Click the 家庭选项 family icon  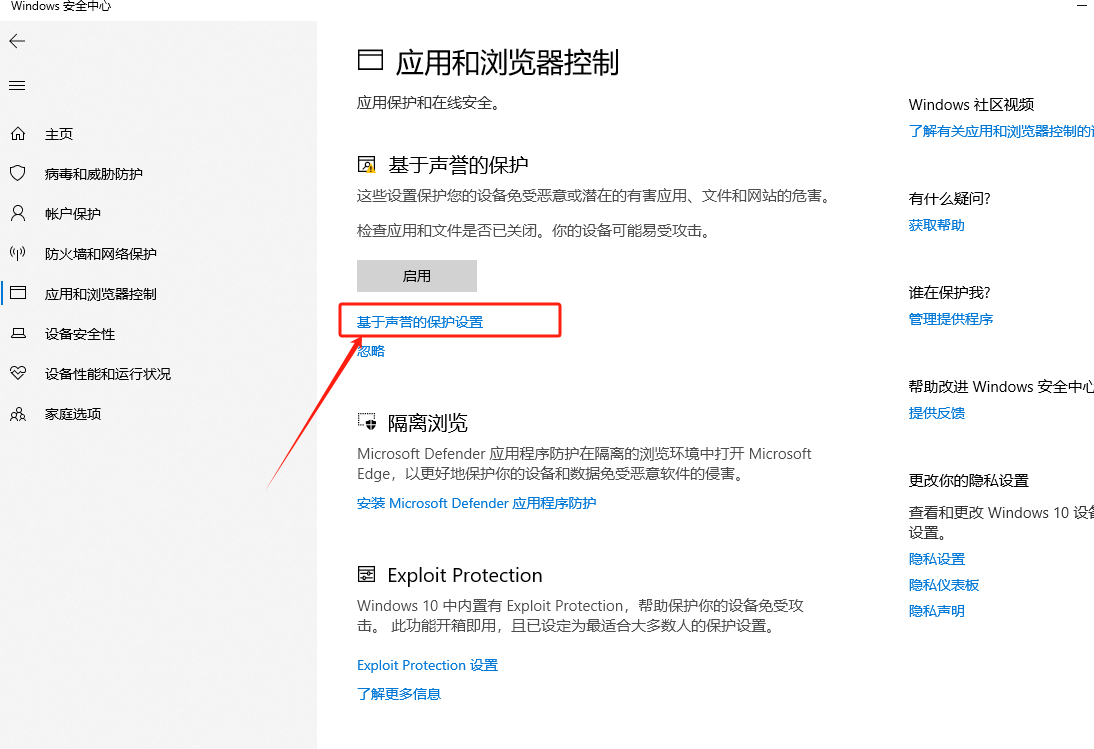(17, 414)
